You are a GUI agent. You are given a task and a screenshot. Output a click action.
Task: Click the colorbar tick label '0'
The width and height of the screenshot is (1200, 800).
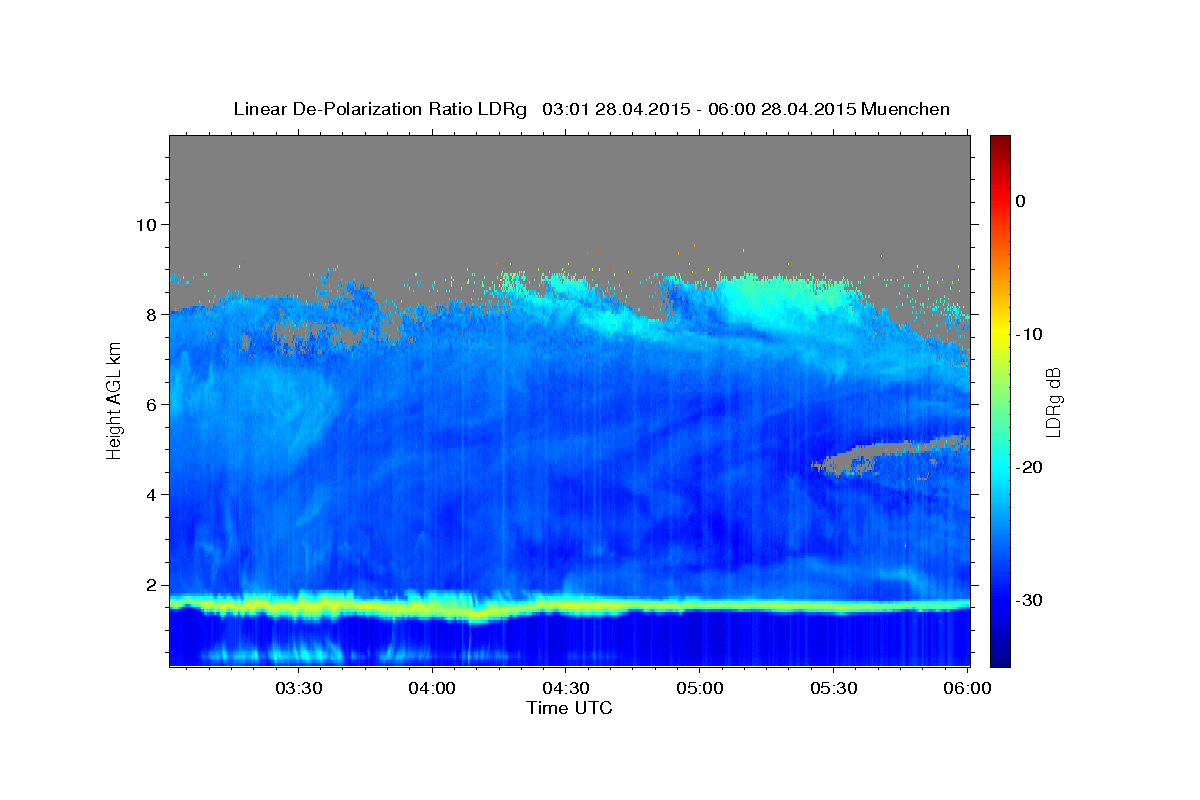click(1021, 201)
